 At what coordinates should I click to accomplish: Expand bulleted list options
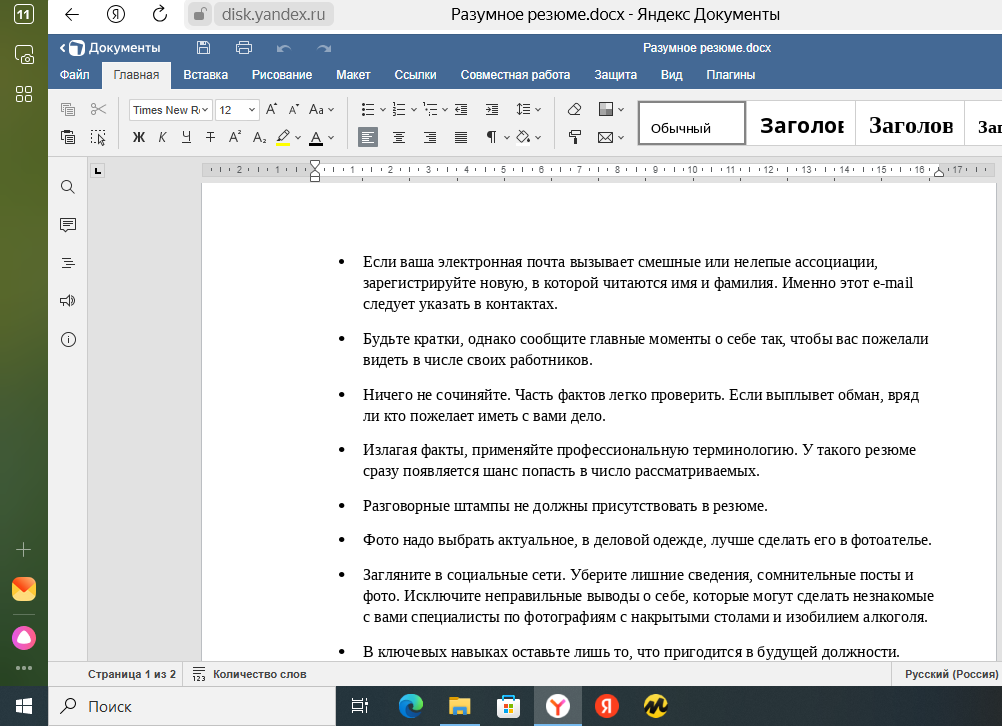tap(383, 110)
